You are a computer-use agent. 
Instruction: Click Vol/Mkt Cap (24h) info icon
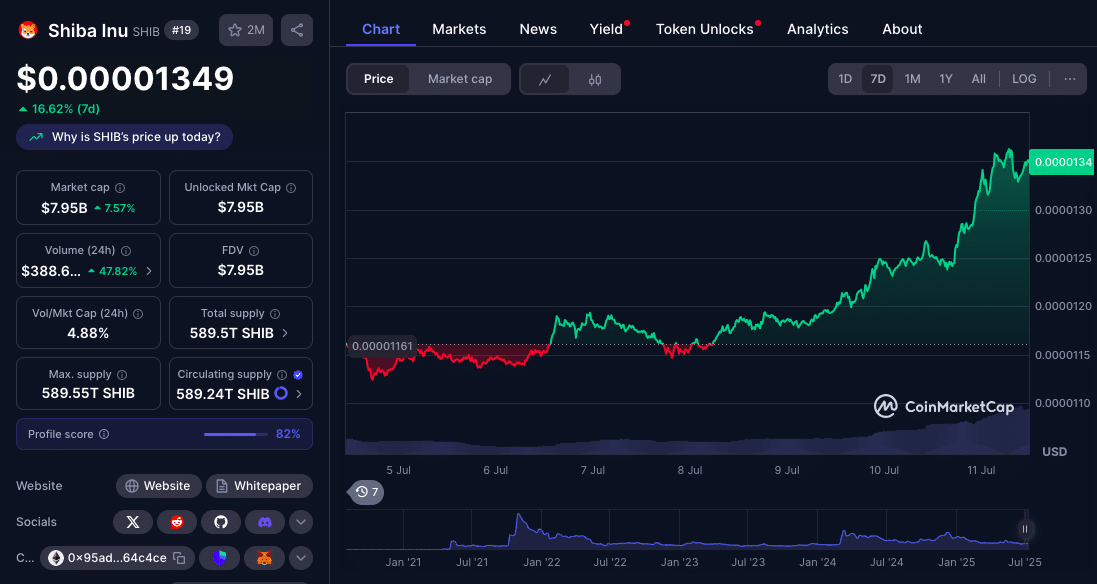click(138, 313)
